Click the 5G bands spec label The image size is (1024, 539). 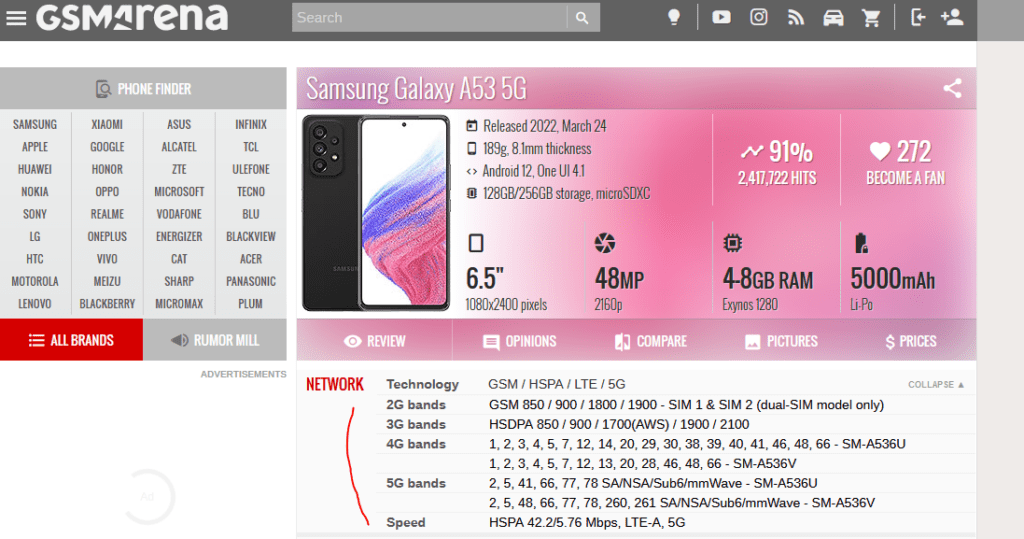pyautogui.click(x=415, y=483)
